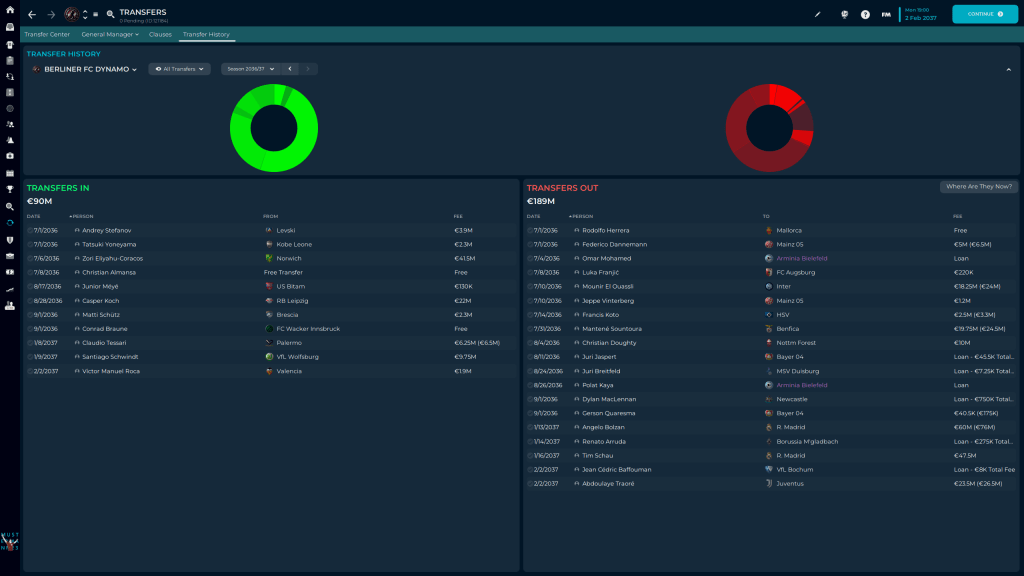1024x576 pixels.
Task: Click the pencil edit icon
Action: click(x=817, y=15)
